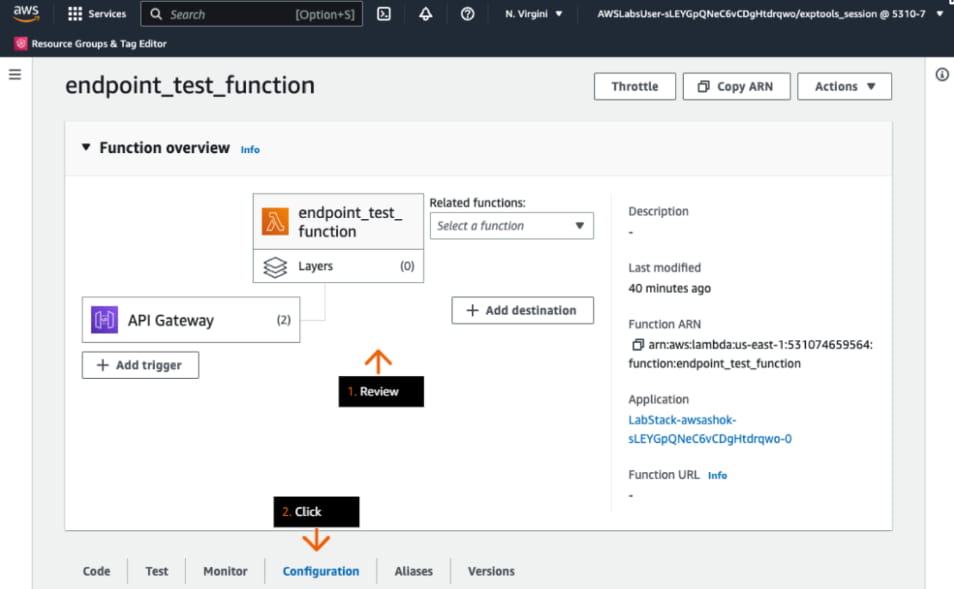Click the Copy ARN button
The height and width of the screenshot is (589, 954).
[x=736, y=86]
